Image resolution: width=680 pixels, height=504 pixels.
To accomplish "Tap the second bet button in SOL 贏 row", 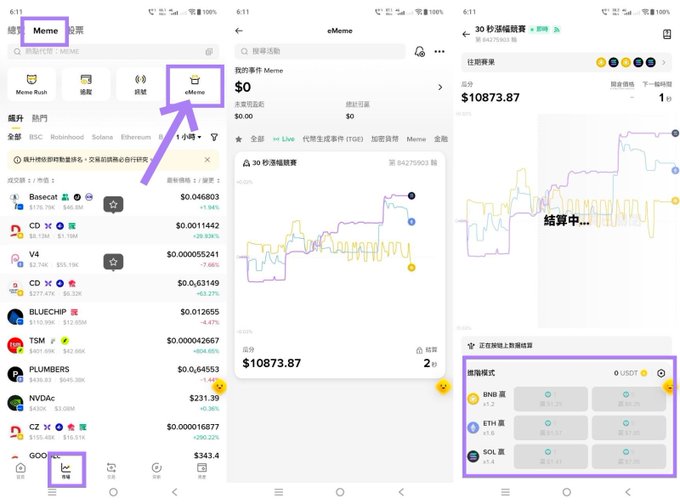I will click(x=628, y=456).
